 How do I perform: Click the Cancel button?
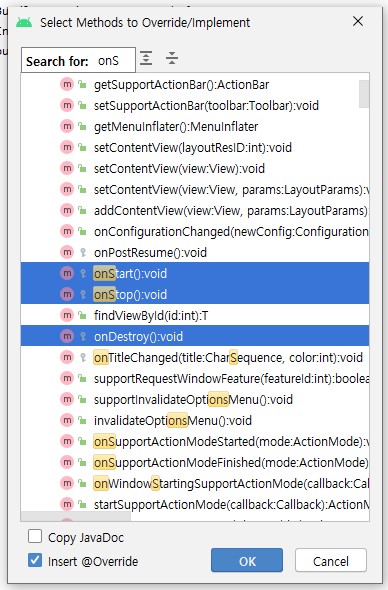click(331, 561)
